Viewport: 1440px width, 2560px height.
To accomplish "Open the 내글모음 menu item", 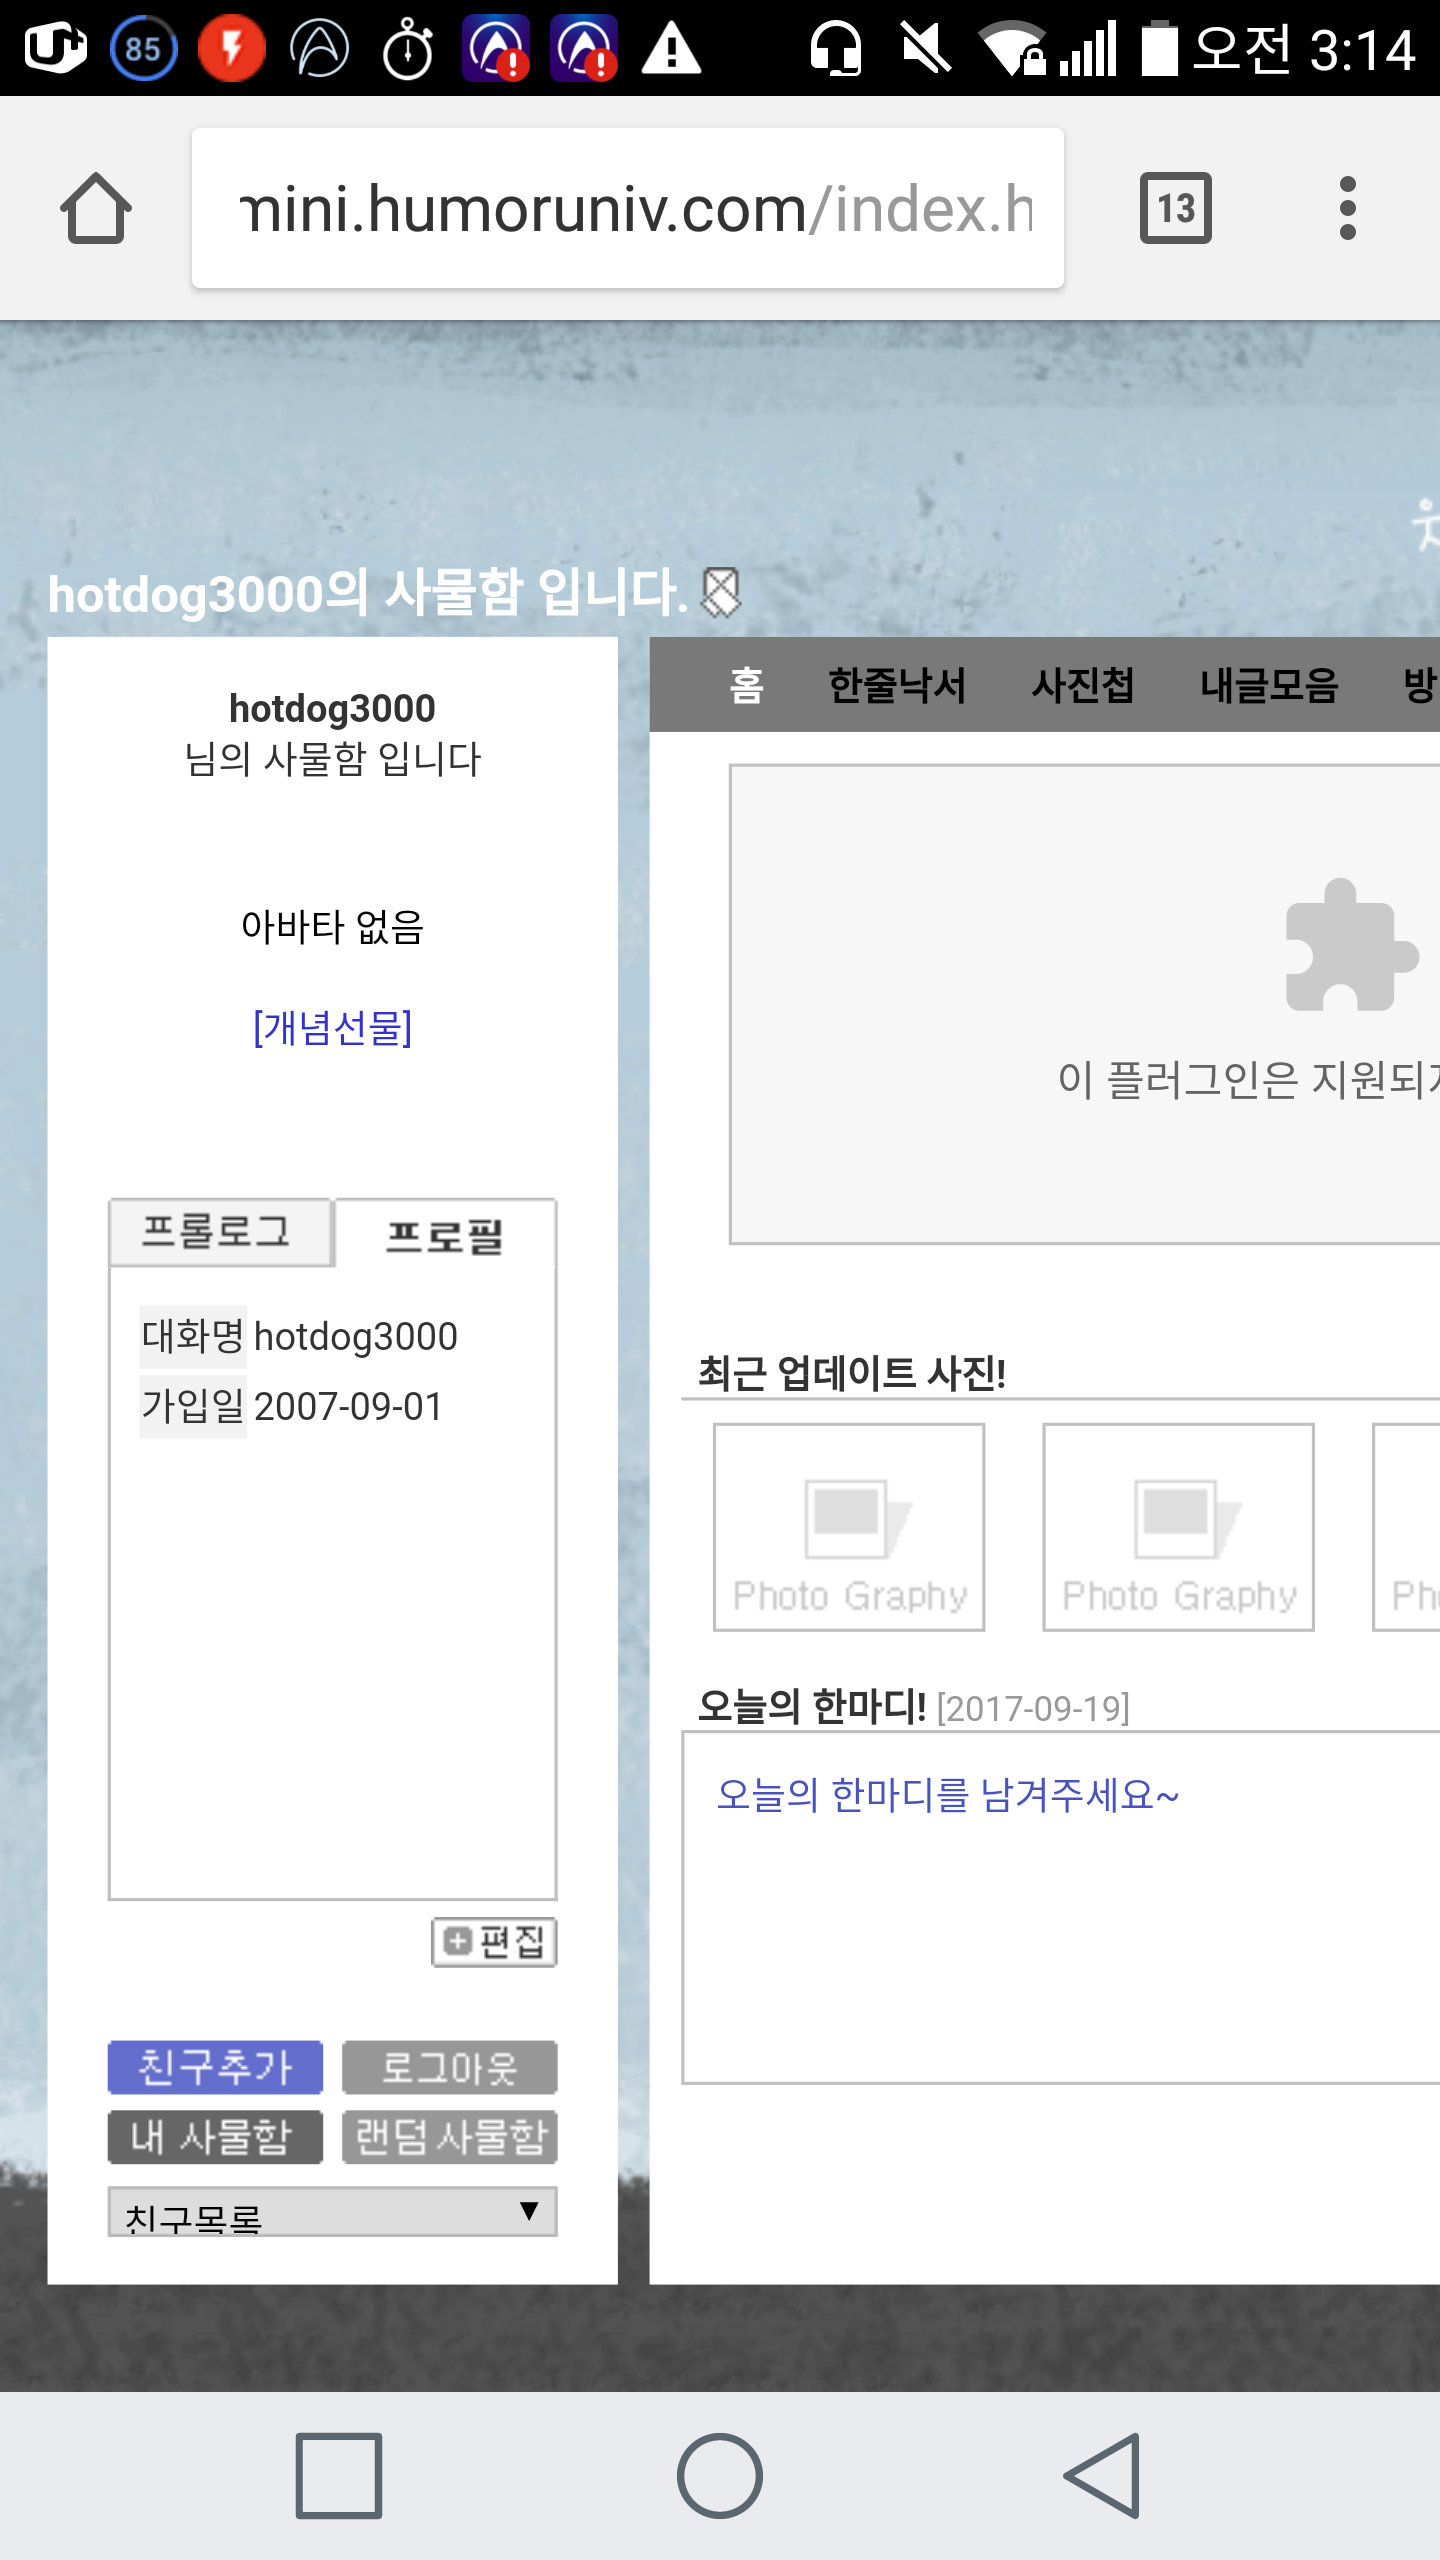I will (1269, 686).
